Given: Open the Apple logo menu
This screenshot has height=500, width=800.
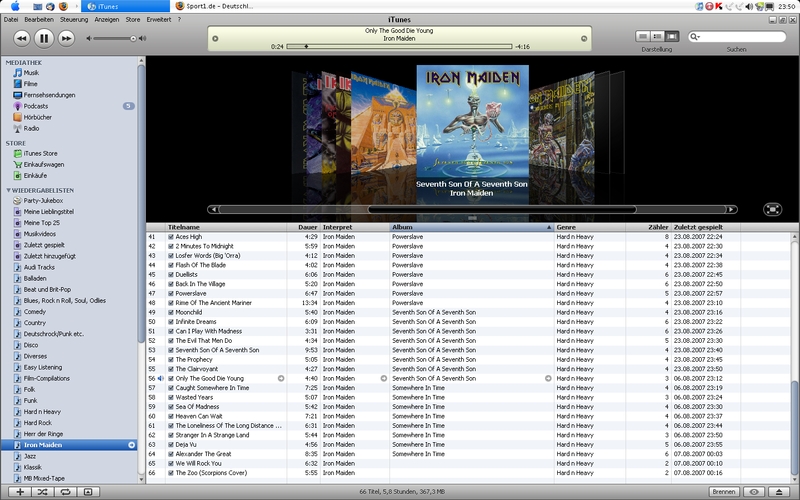Looking at the screenshot, I should 15,6.
